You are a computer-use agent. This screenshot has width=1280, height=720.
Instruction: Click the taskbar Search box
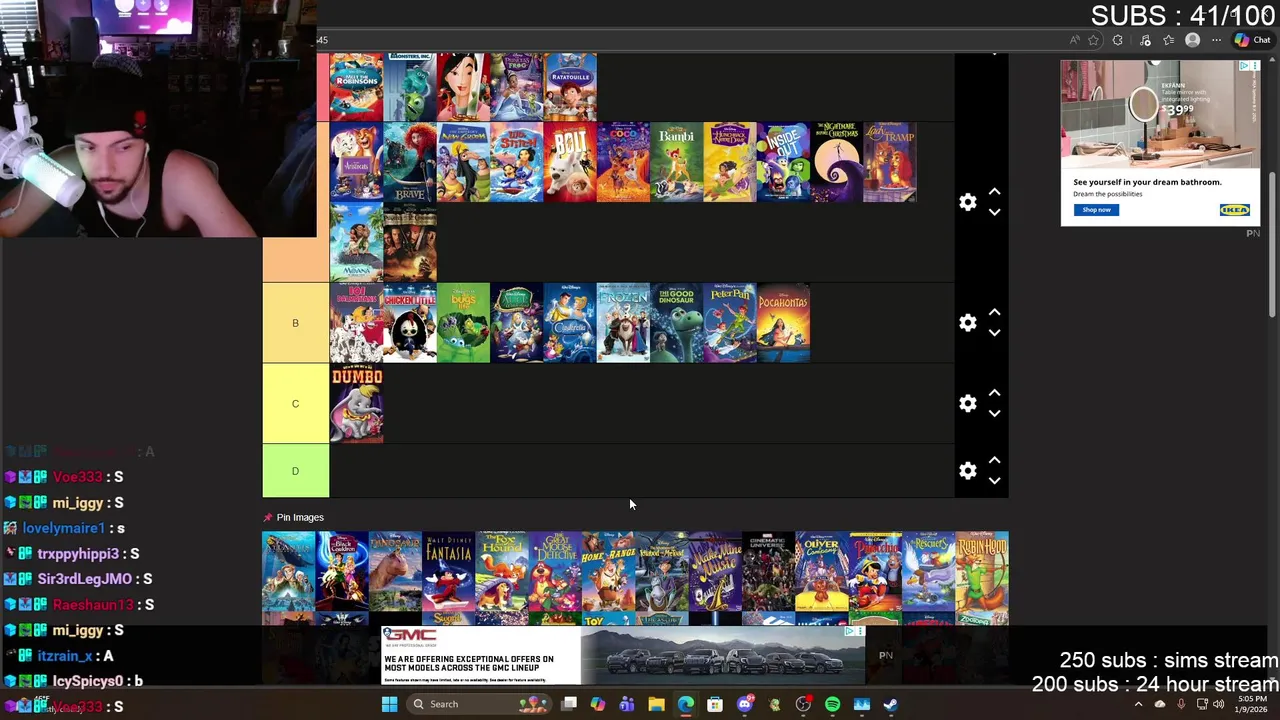point(480,704)
